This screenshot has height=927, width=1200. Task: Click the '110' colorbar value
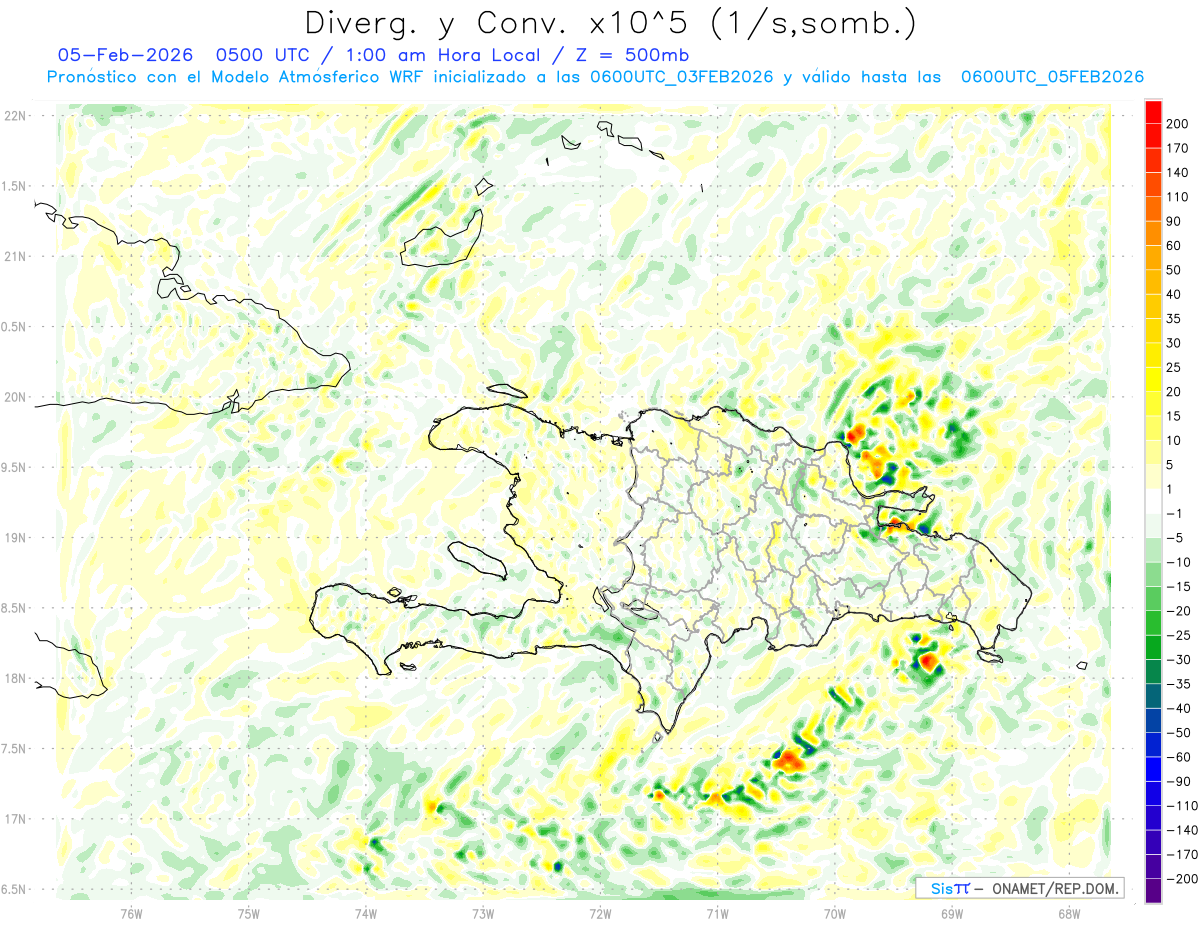point(1176,197)
